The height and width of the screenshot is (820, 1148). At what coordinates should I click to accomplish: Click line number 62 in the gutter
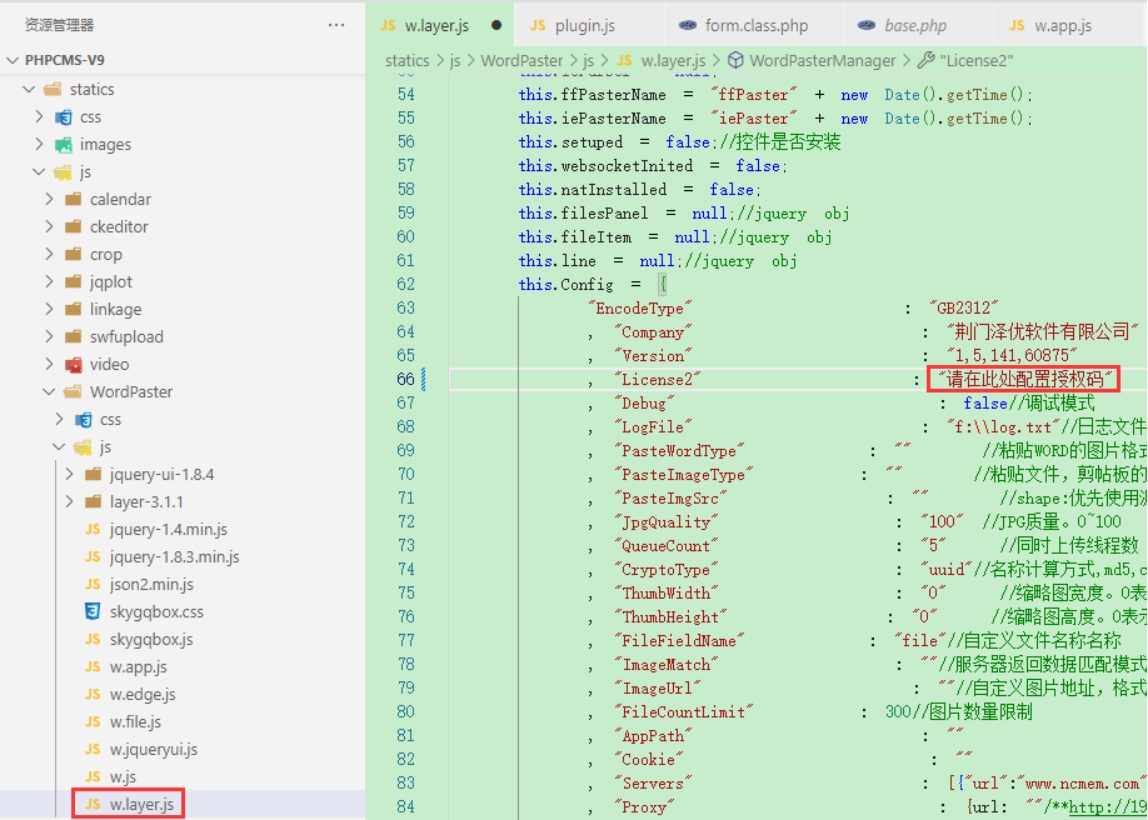pos(405,284)
